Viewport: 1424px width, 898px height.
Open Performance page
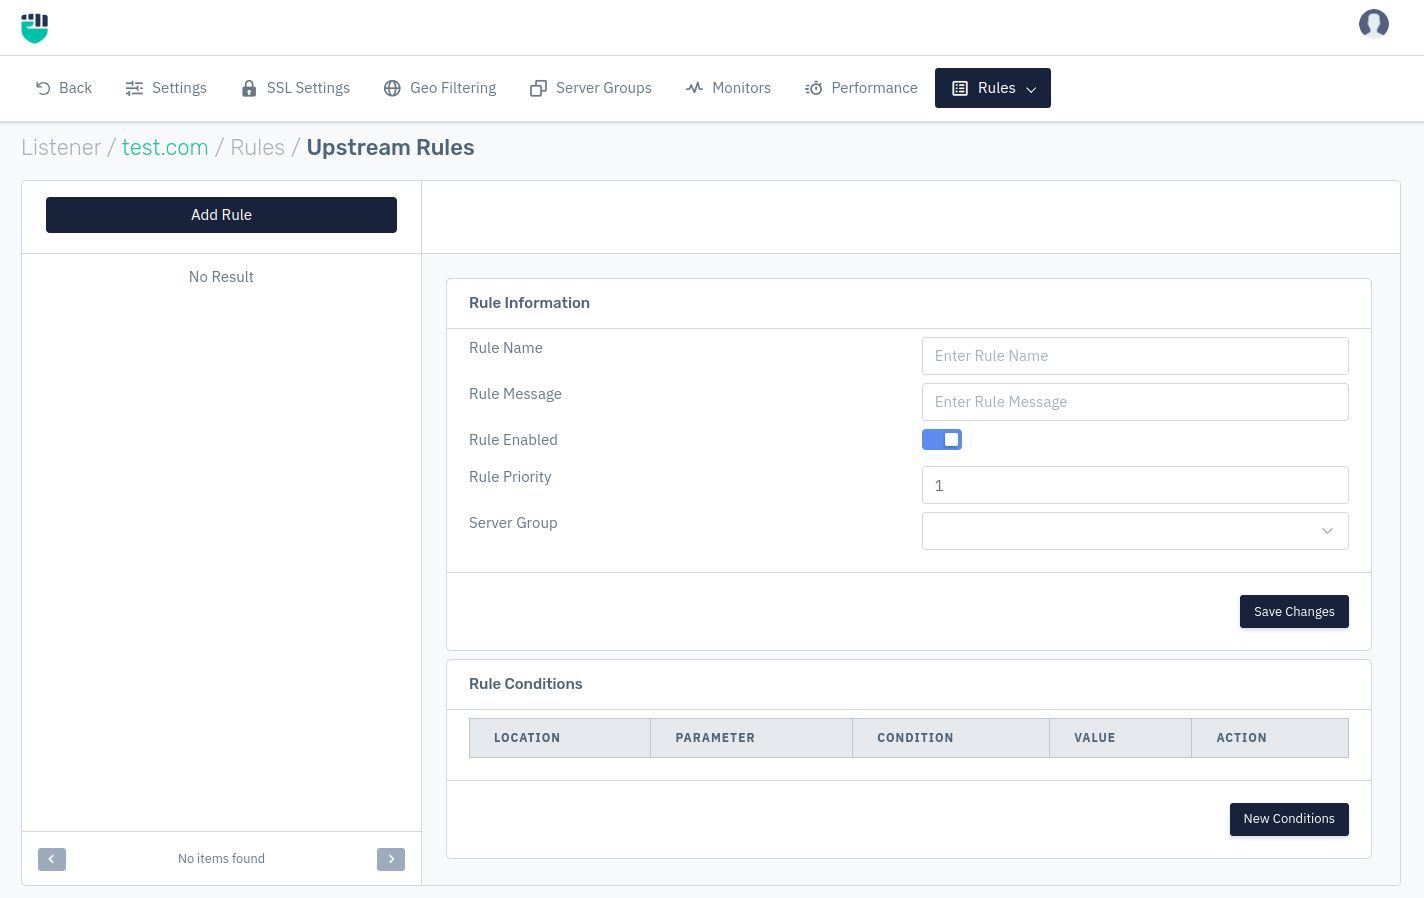coord(862,88)
